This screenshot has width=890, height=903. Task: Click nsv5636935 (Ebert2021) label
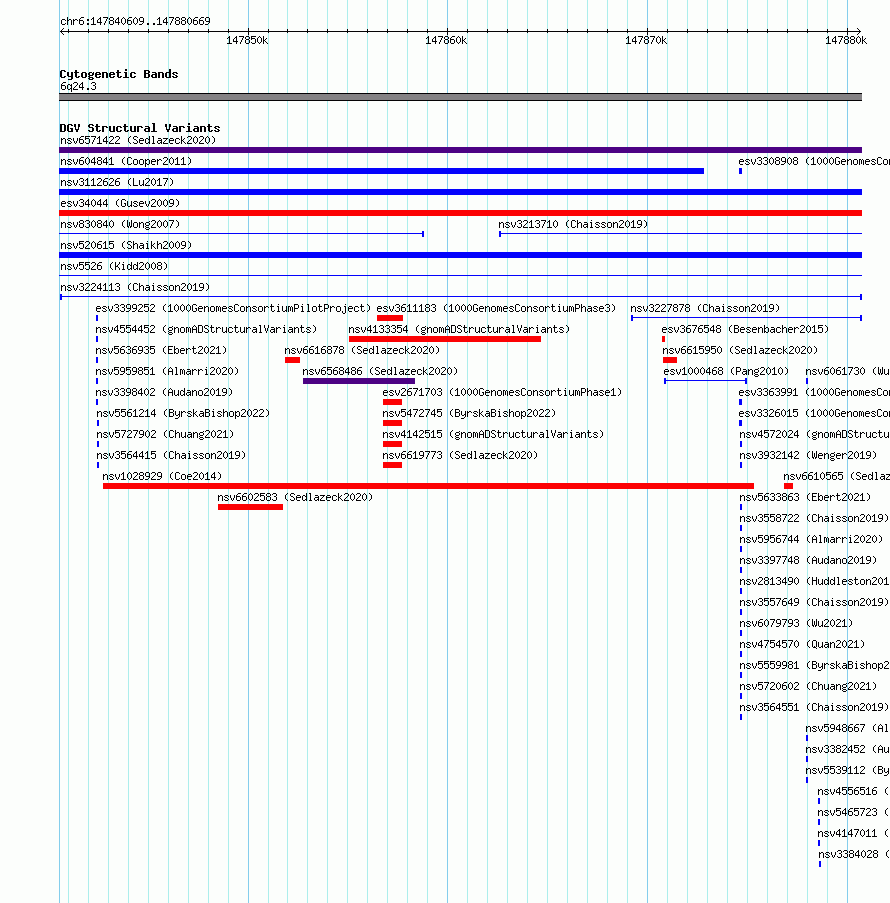161,350
